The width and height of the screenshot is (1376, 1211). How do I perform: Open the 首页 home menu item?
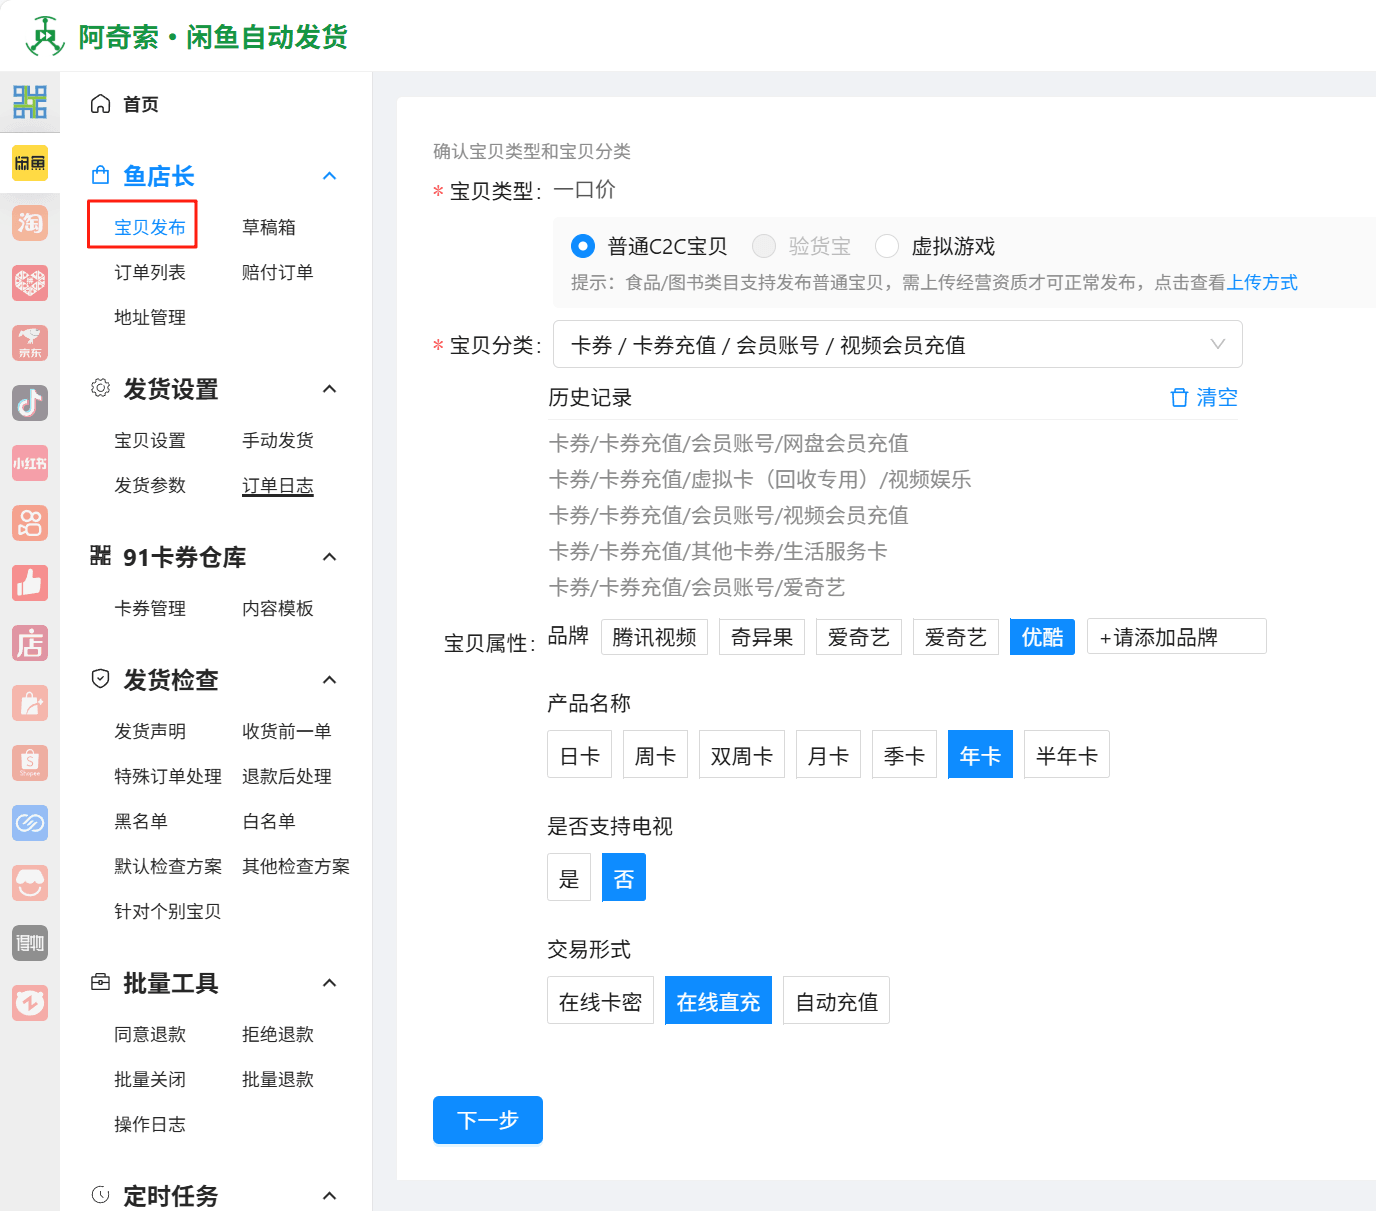coord(141,104)
